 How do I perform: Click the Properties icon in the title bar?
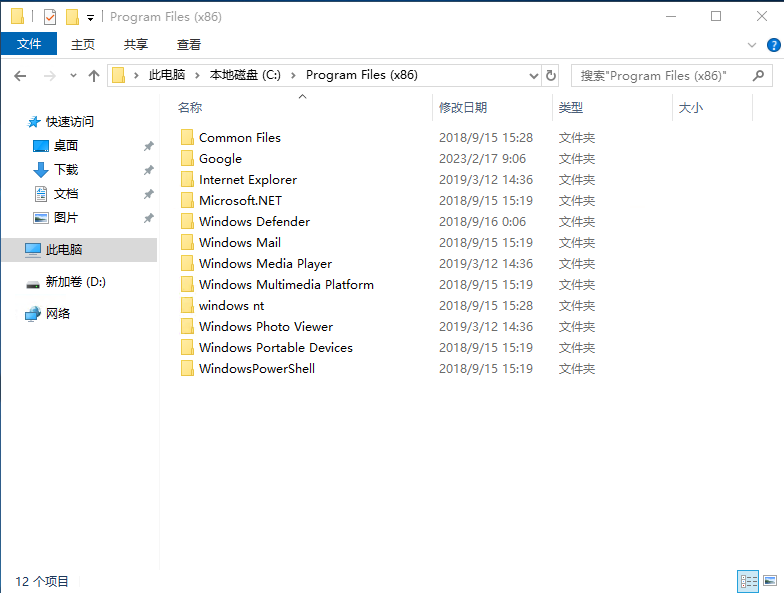(50, 17)
